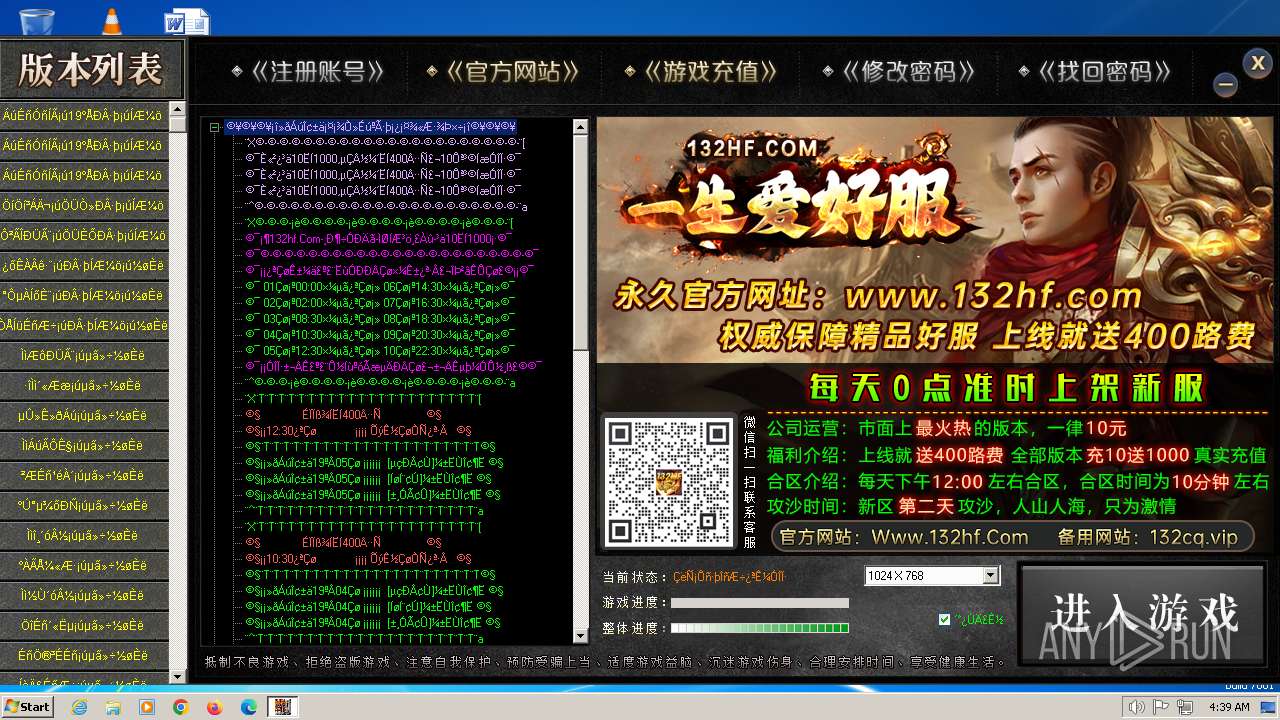Select tree row listing 03 08:30 and 08 18:30
1280x720 pixels.
380,318
